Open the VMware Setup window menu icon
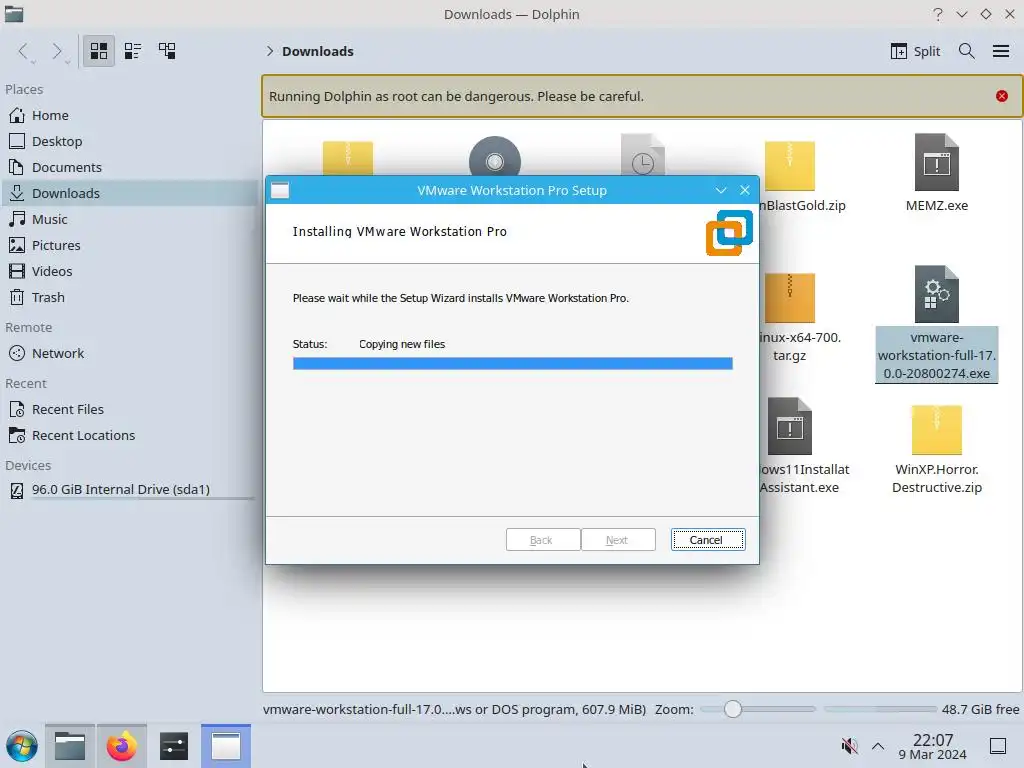Image resolution: width=1024 pixels, height=768 pixels. [280, 190]
